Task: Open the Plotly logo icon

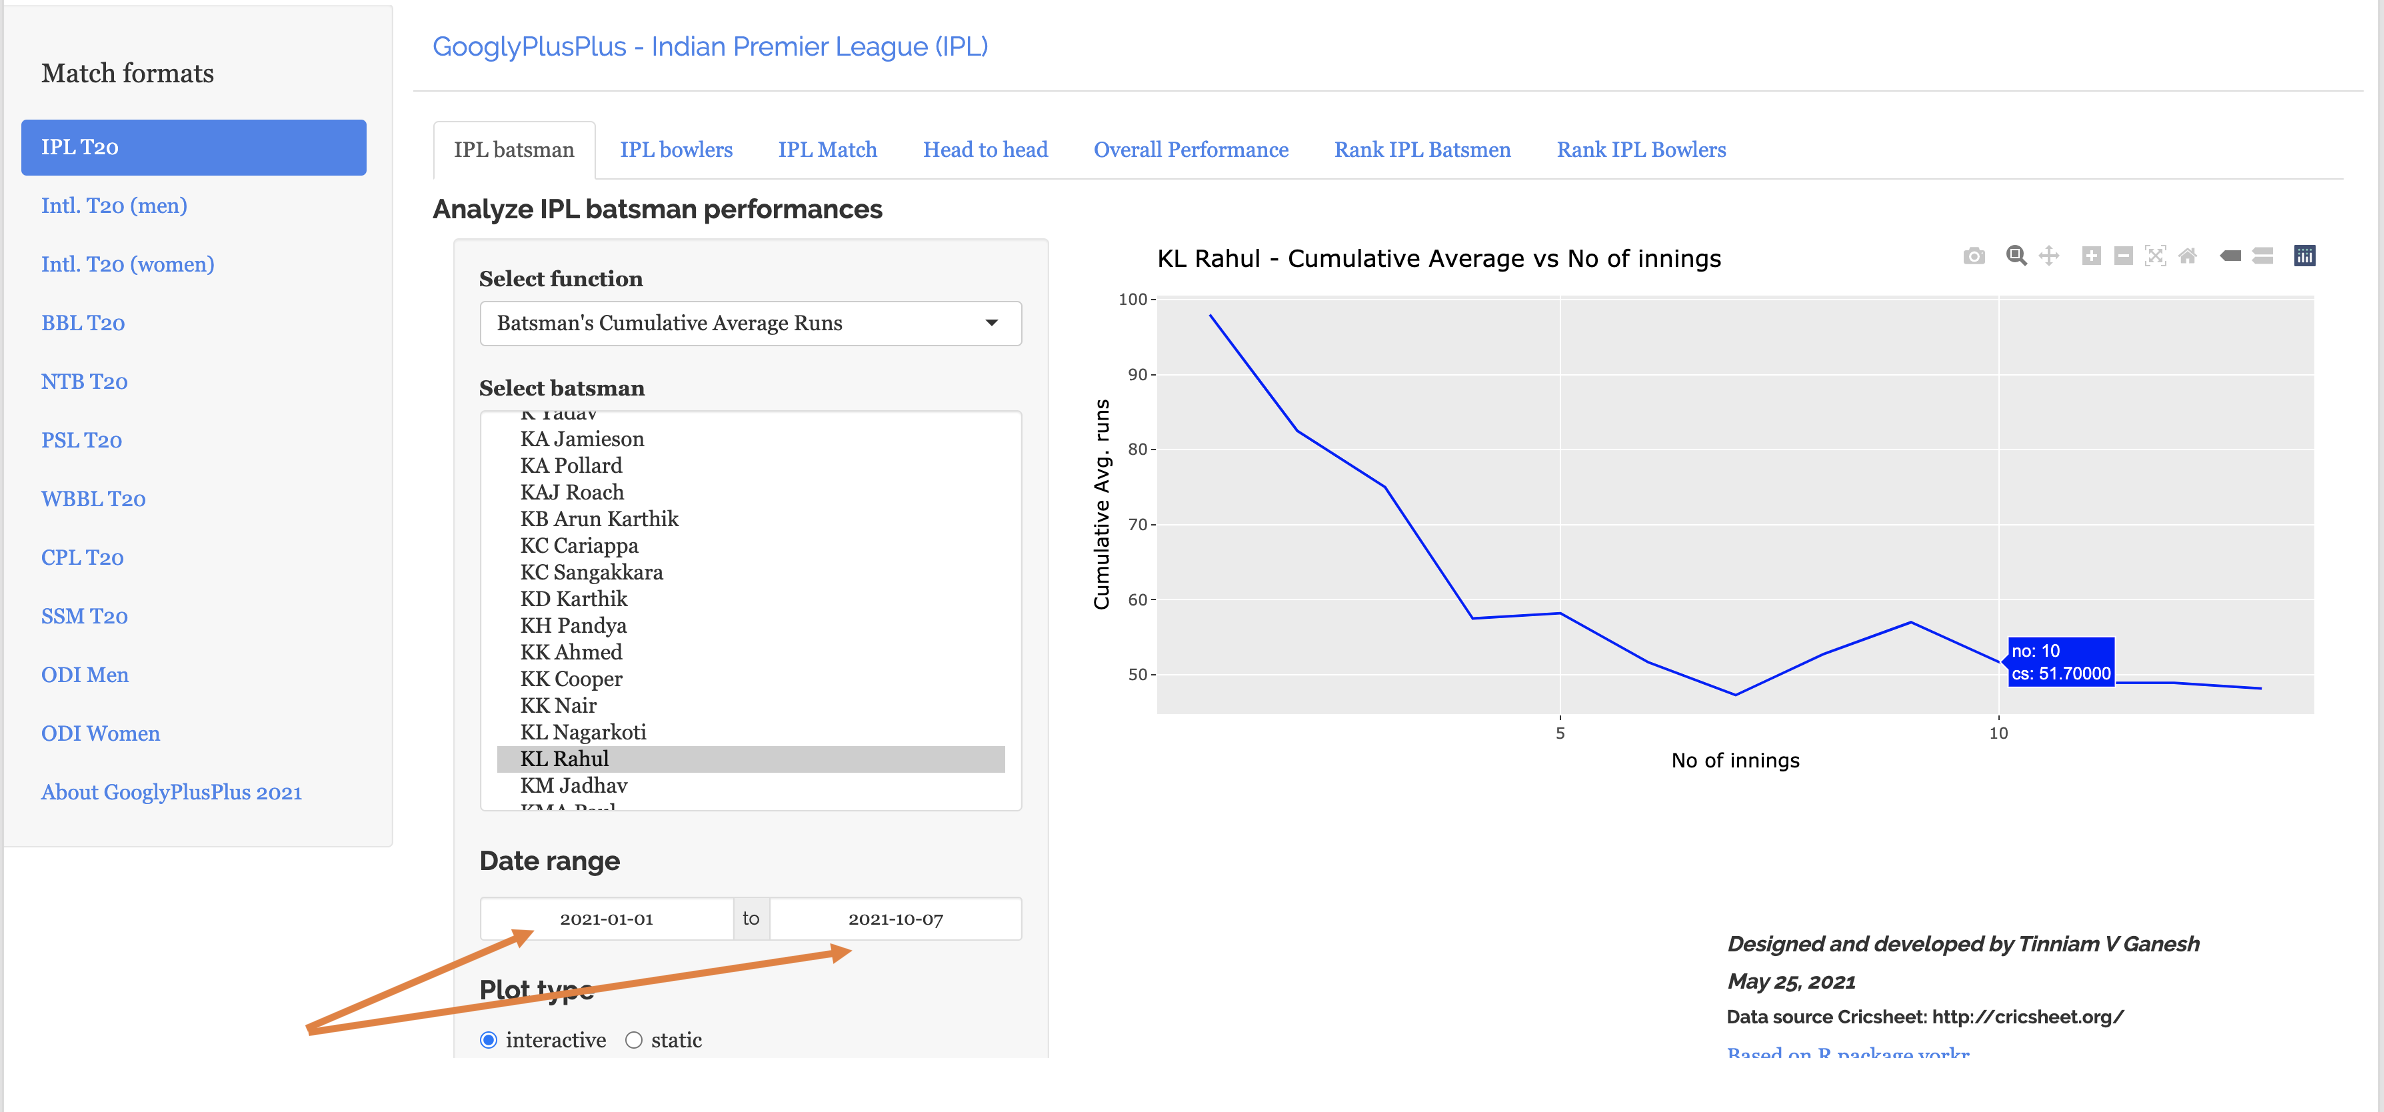Action: (2304, 256)
